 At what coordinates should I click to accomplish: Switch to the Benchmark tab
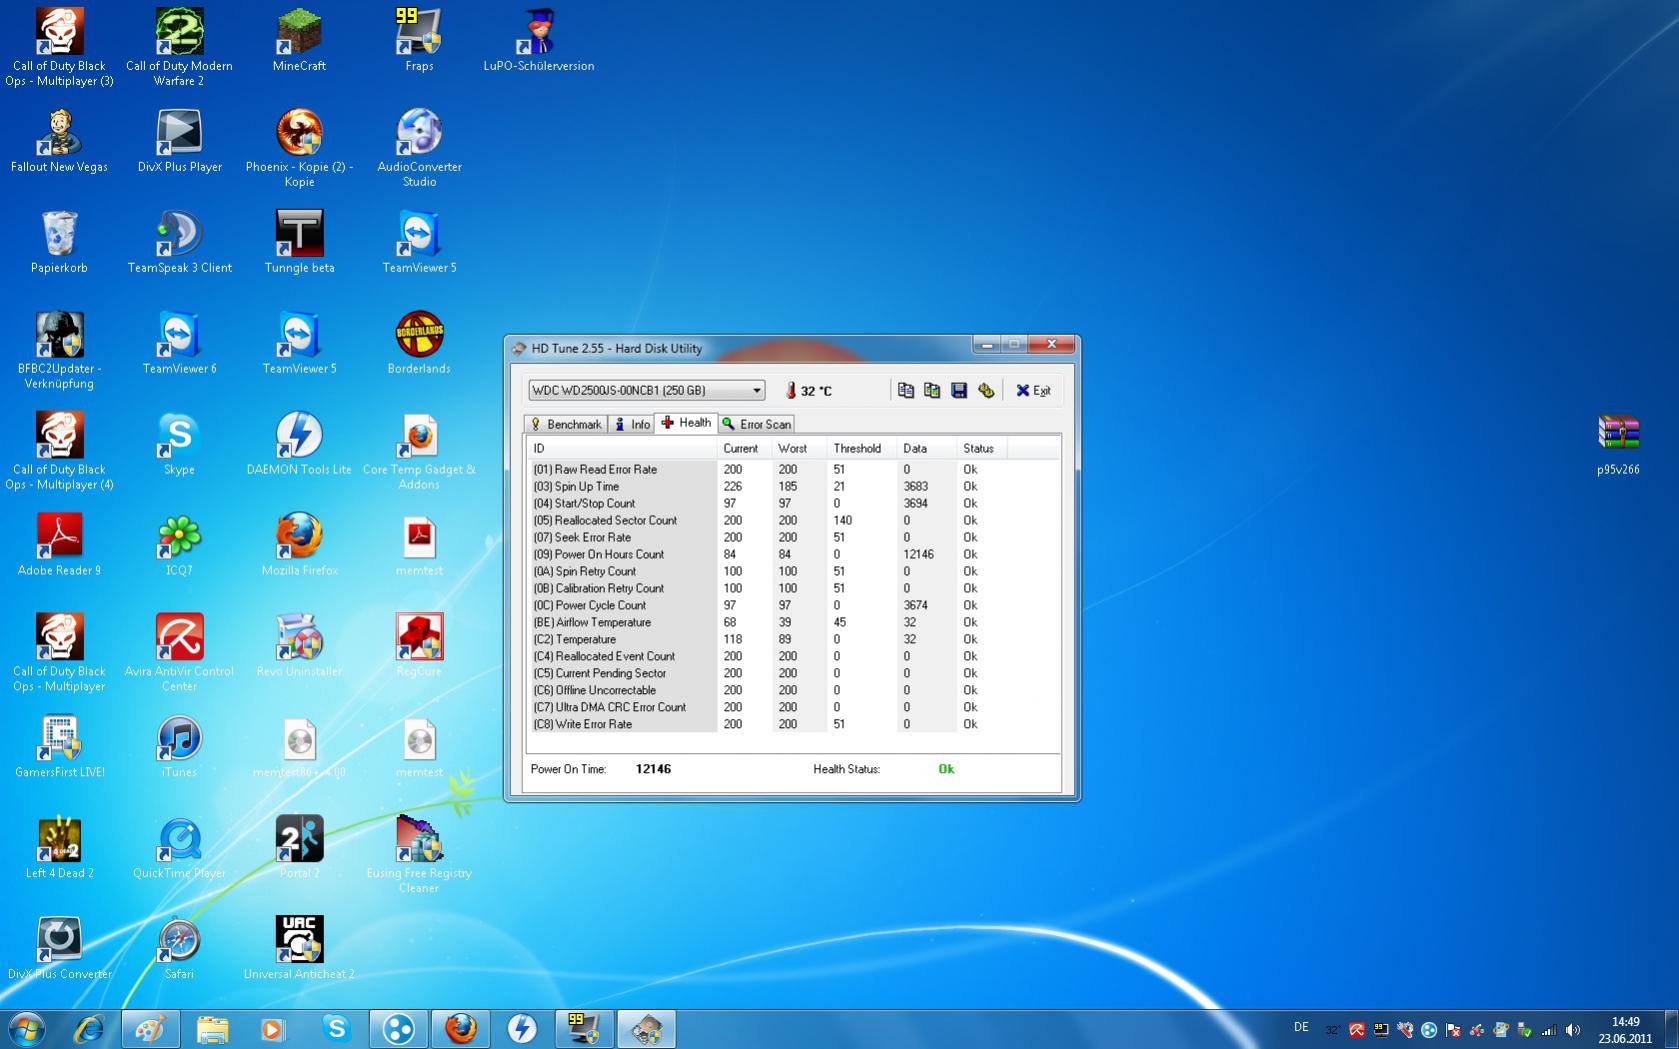[x=566, y=424]
